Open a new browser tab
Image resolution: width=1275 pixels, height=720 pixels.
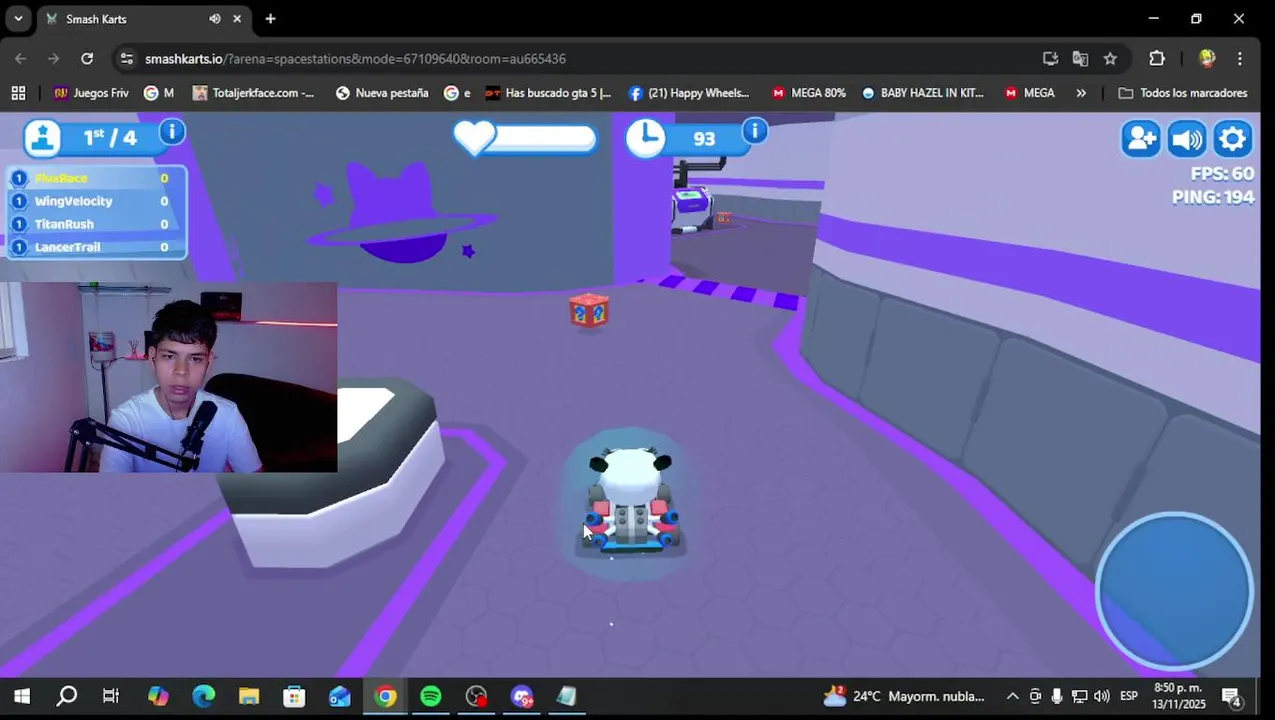[x=270, y=19]
